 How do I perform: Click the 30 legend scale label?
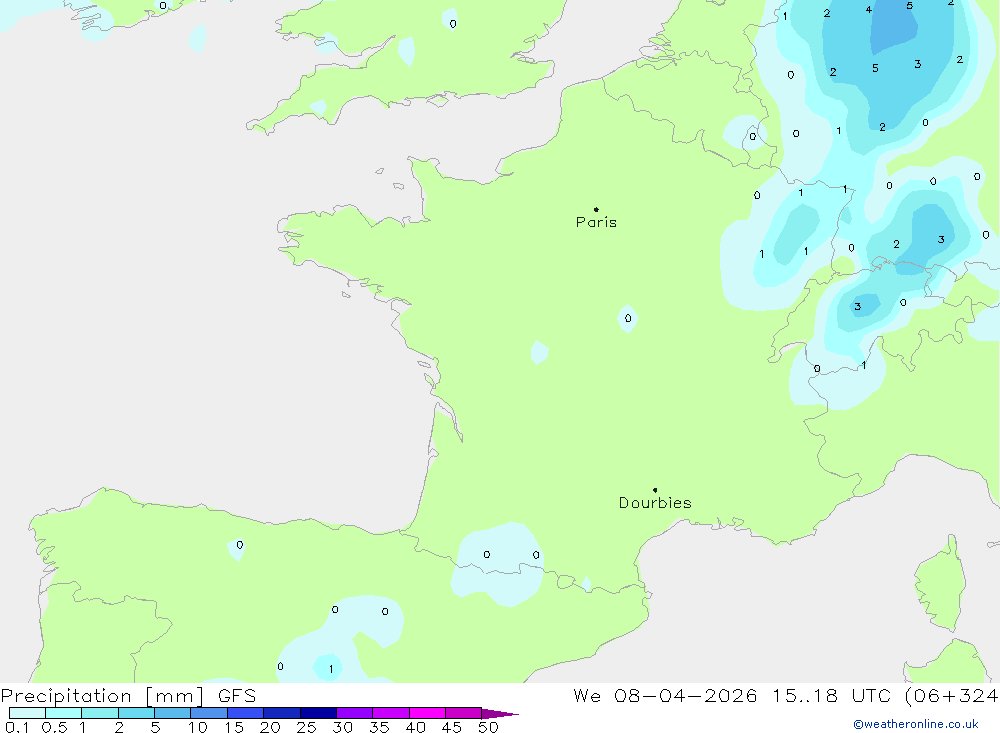coord(342,727)
